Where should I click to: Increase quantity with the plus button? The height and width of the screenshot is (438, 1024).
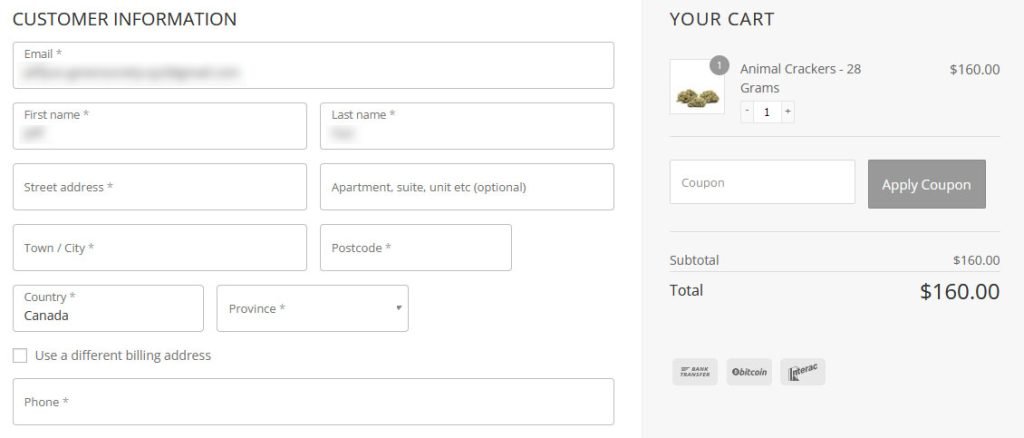[x=787, y=112]
